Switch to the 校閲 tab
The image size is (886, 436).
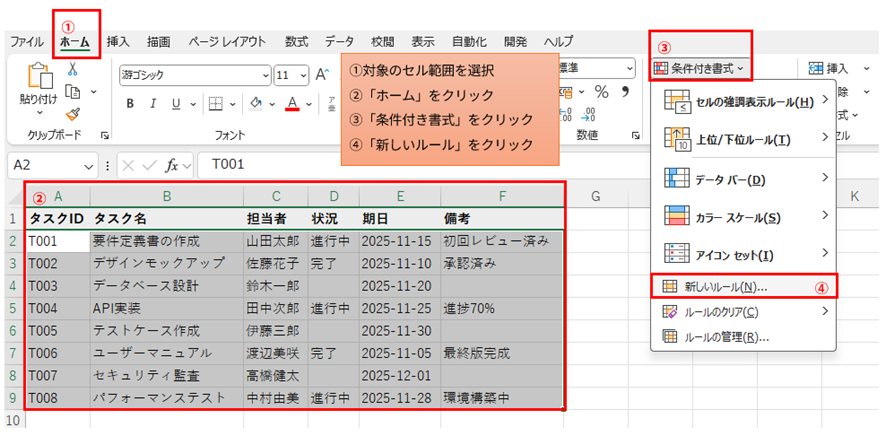point(383,42)
